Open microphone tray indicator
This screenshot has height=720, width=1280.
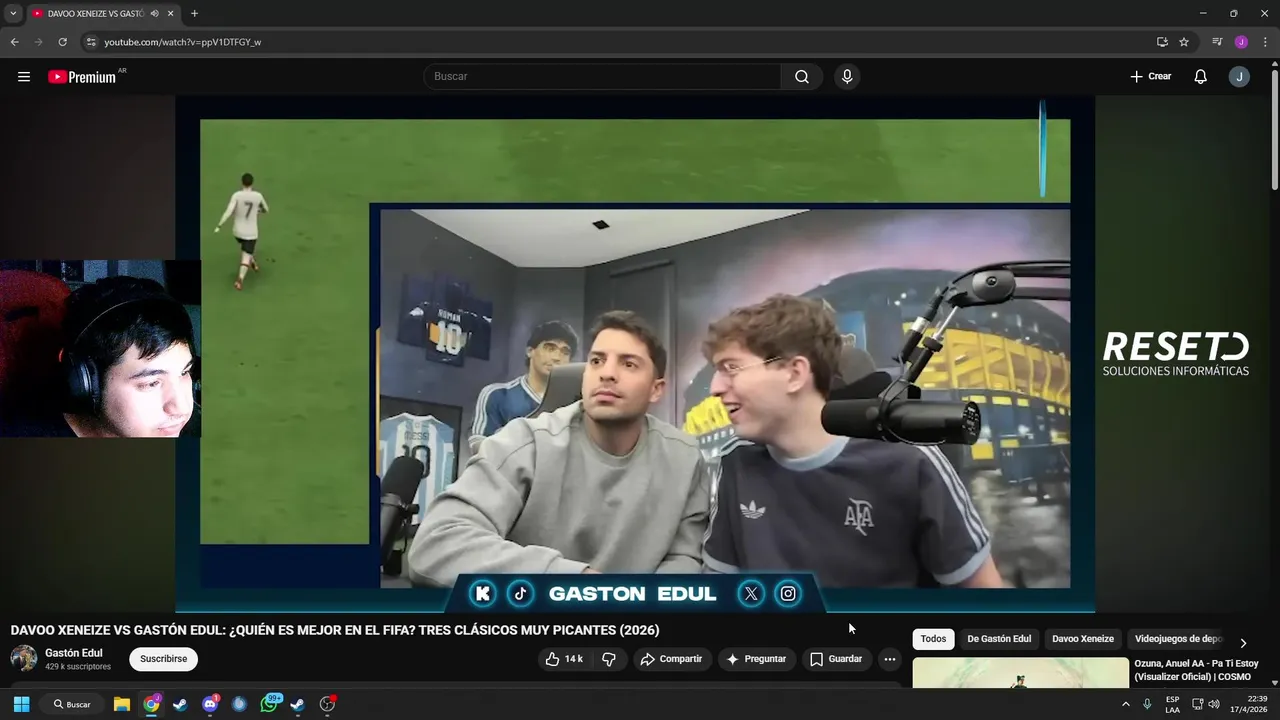tap(1147, 704)
